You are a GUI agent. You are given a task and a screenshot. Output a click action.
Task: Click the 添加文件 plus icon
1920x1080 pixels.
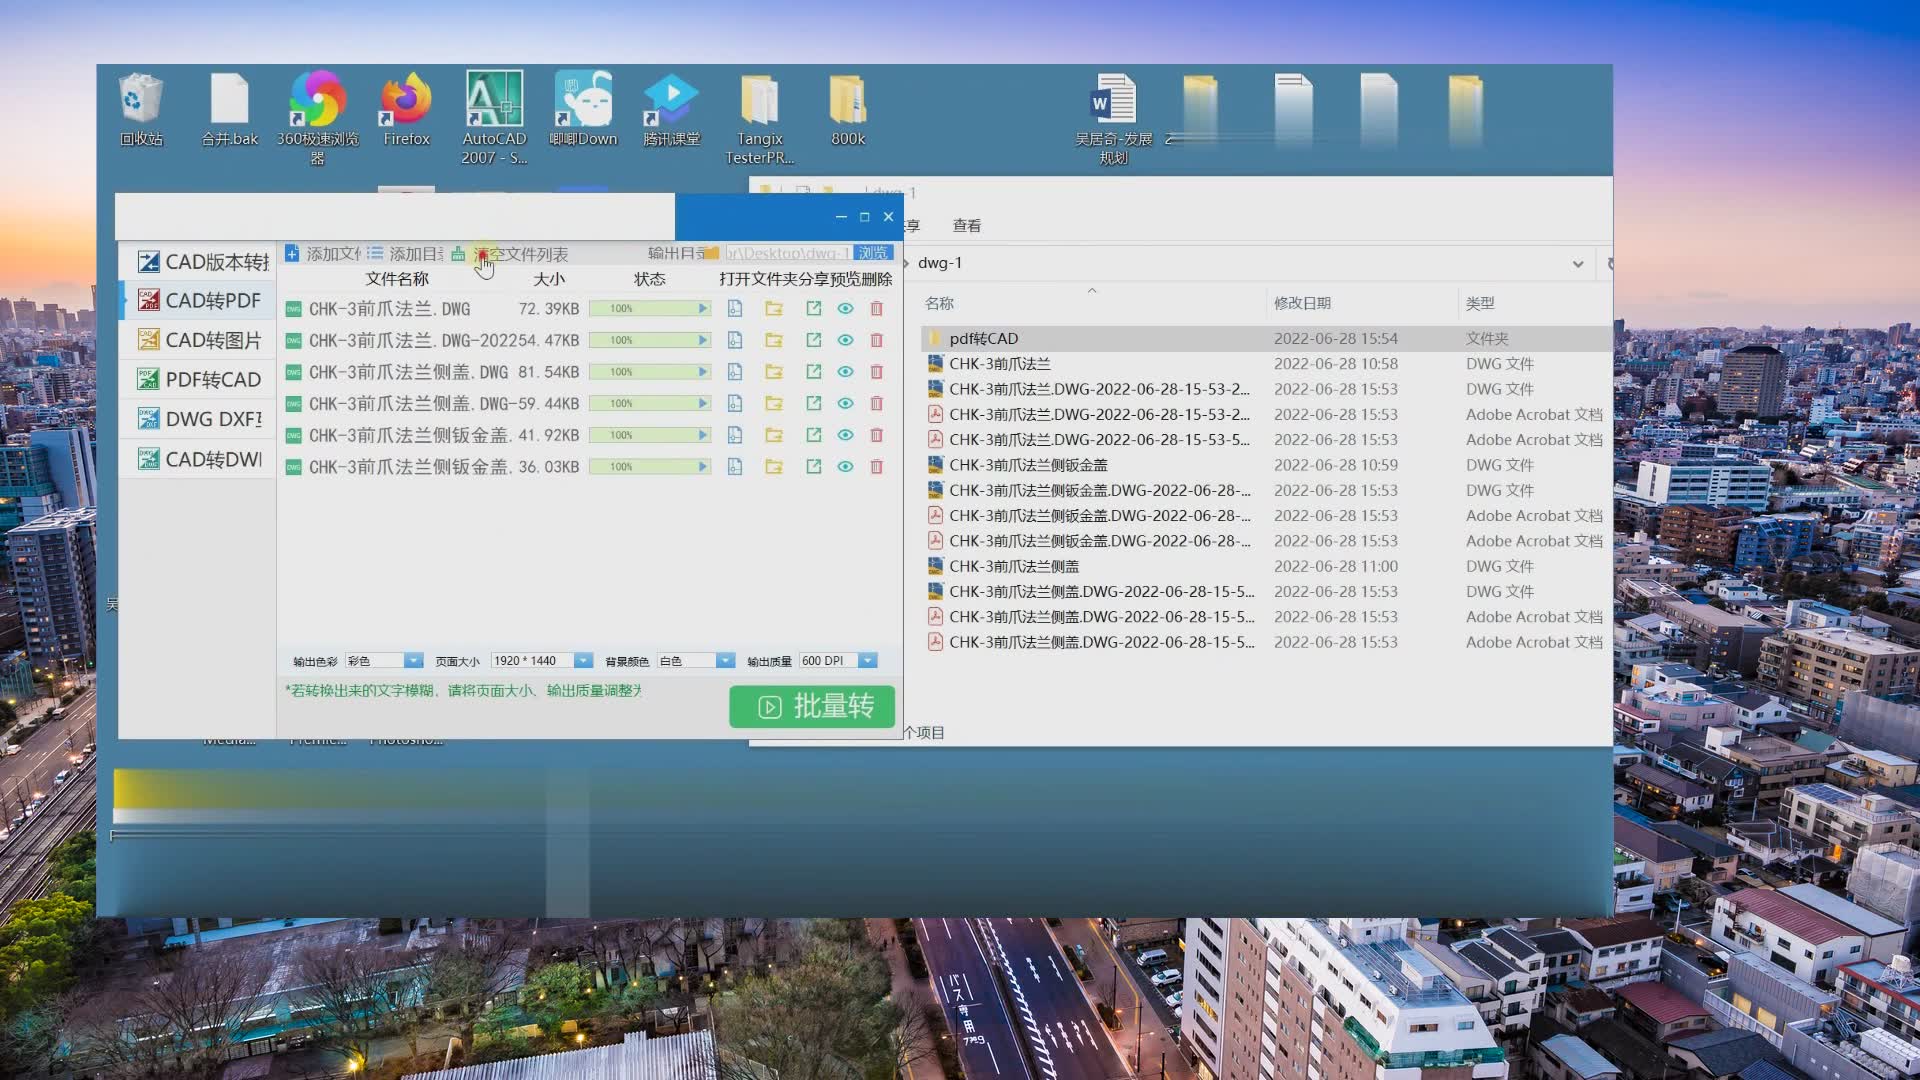[292, 254]
